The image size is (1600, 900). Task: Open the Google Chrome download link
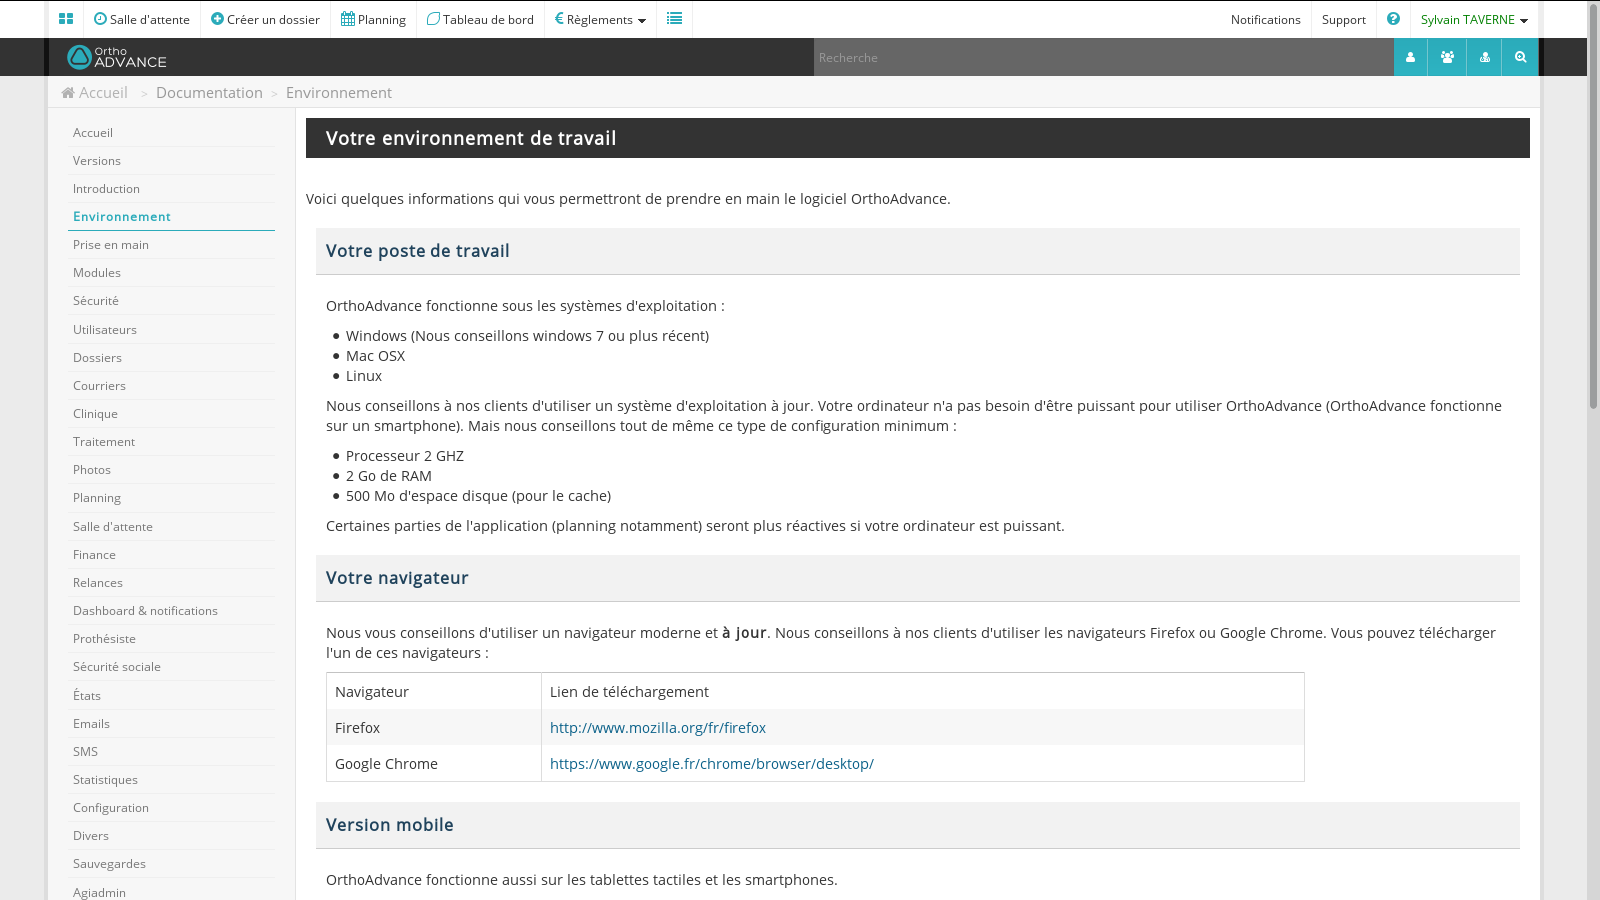(x=712, y=764)
